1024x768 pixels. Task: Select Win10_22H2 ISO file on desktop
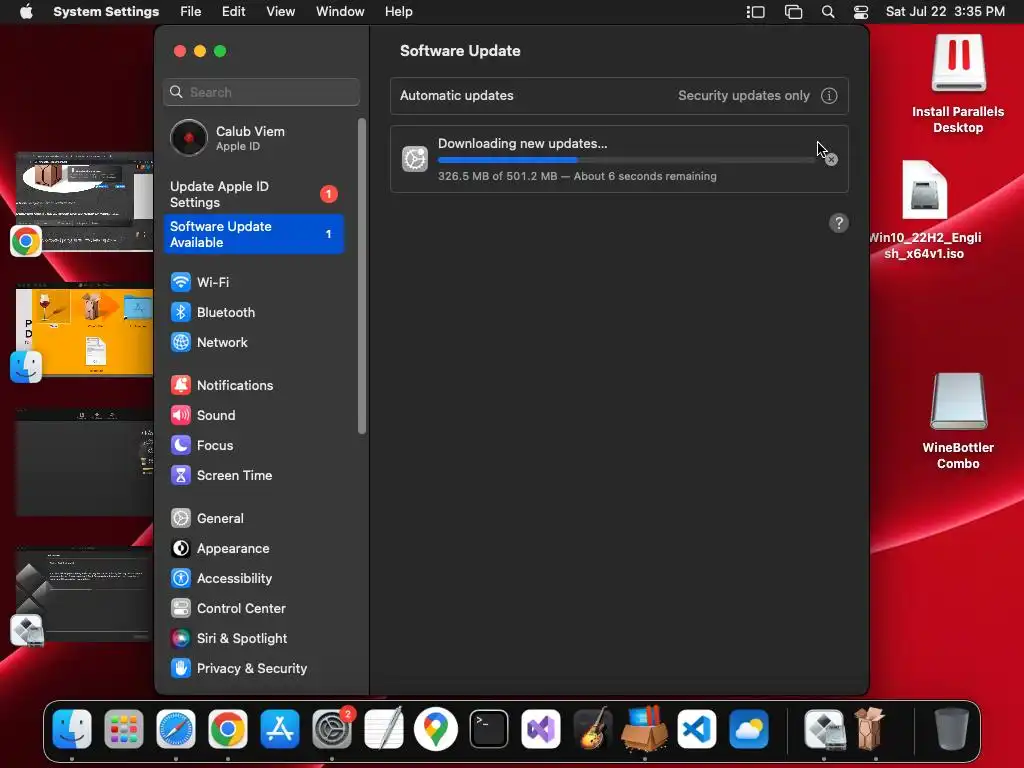point(925,211)
